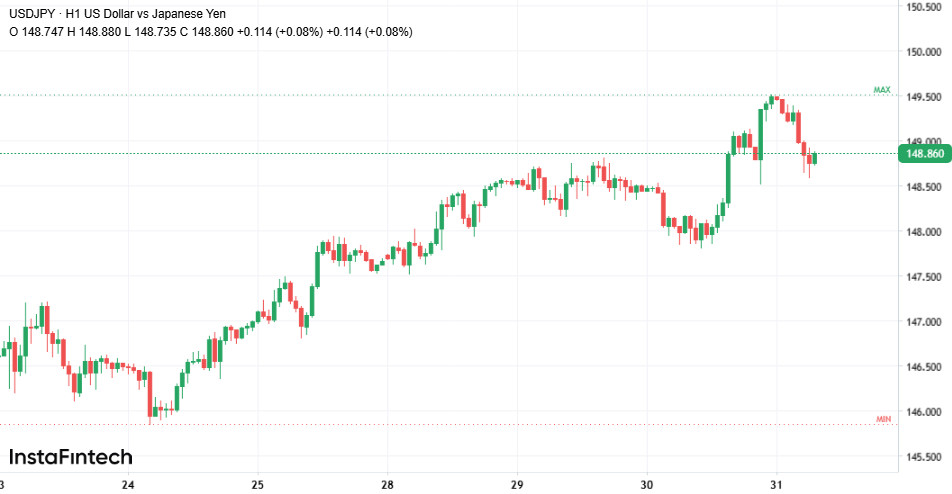The height and width of the screenshot is (494, 952).
Task: Select date 31 on the time axis
Action: pyautogui.click(x=777, y=485)
